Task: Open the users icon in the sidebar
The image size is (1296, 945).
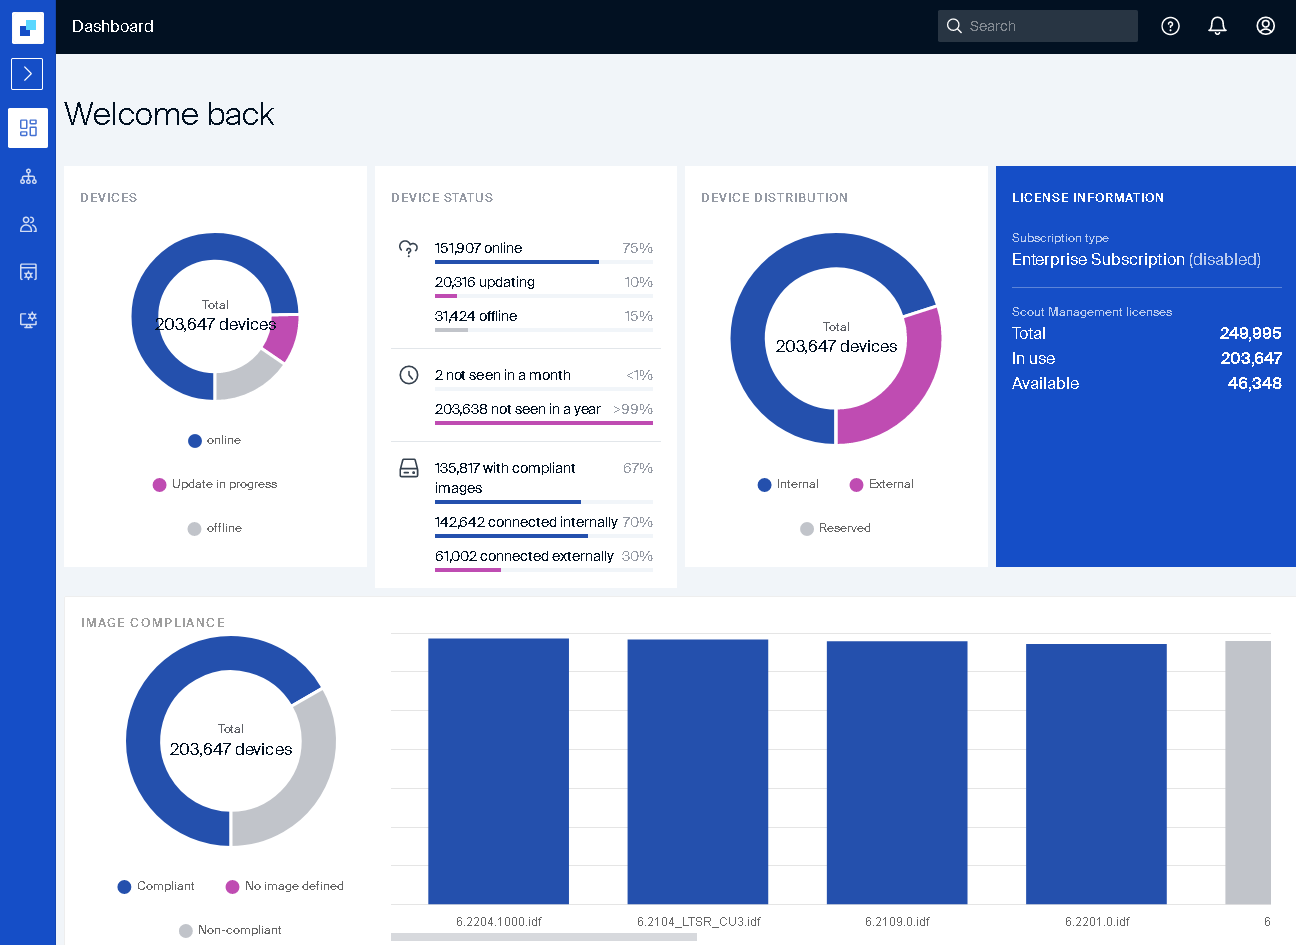Action: (x=28, y=225)
